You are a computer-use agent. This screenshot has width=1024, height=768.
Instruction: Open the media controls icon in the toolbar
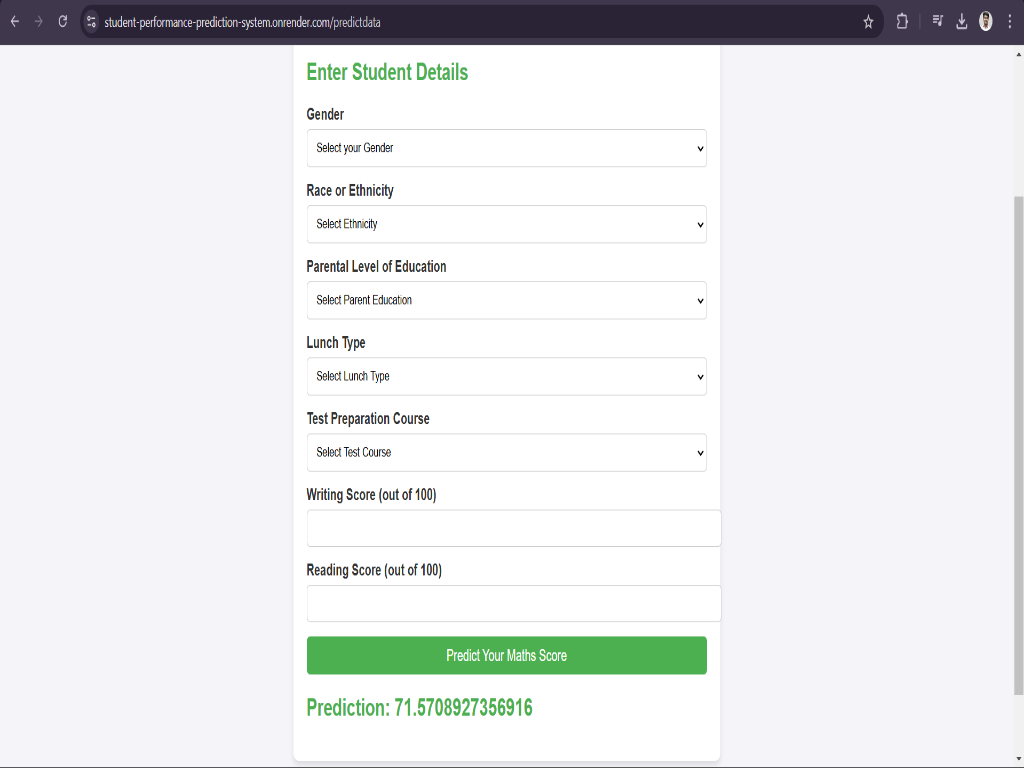pyautogui.click(x=938, y=22)
